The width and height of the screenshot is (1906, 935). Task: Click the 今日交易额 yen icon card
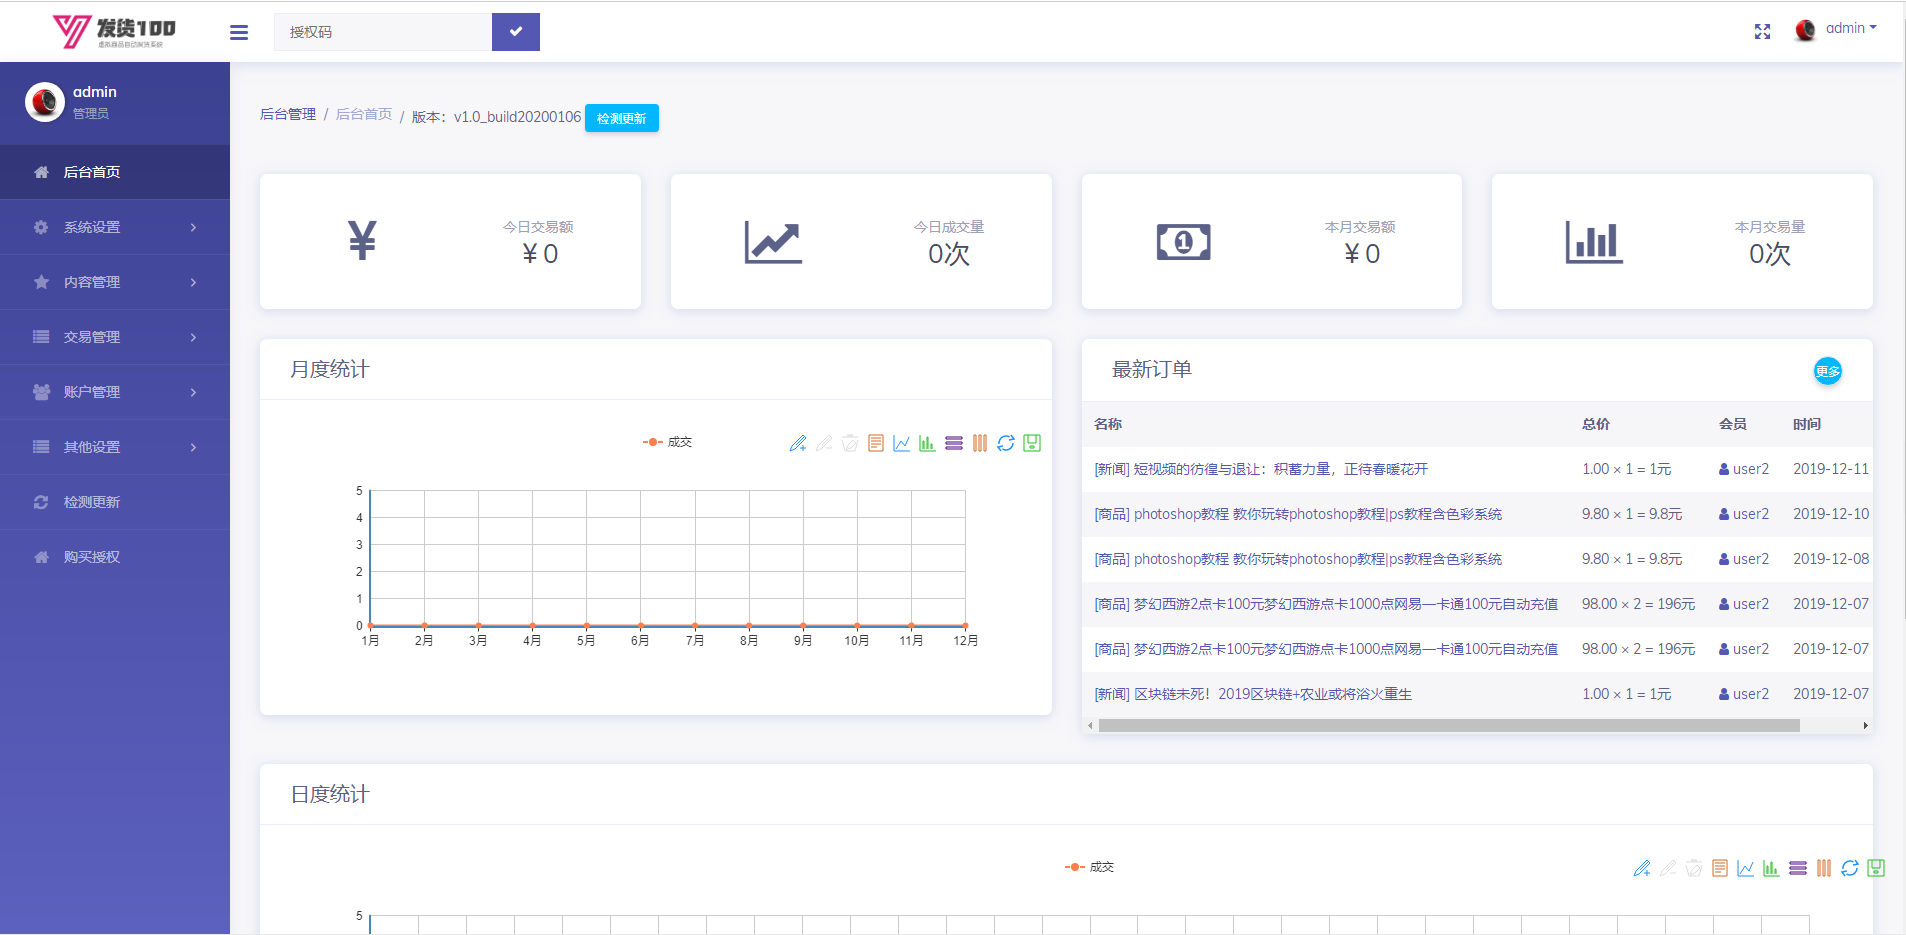(362, 241)
